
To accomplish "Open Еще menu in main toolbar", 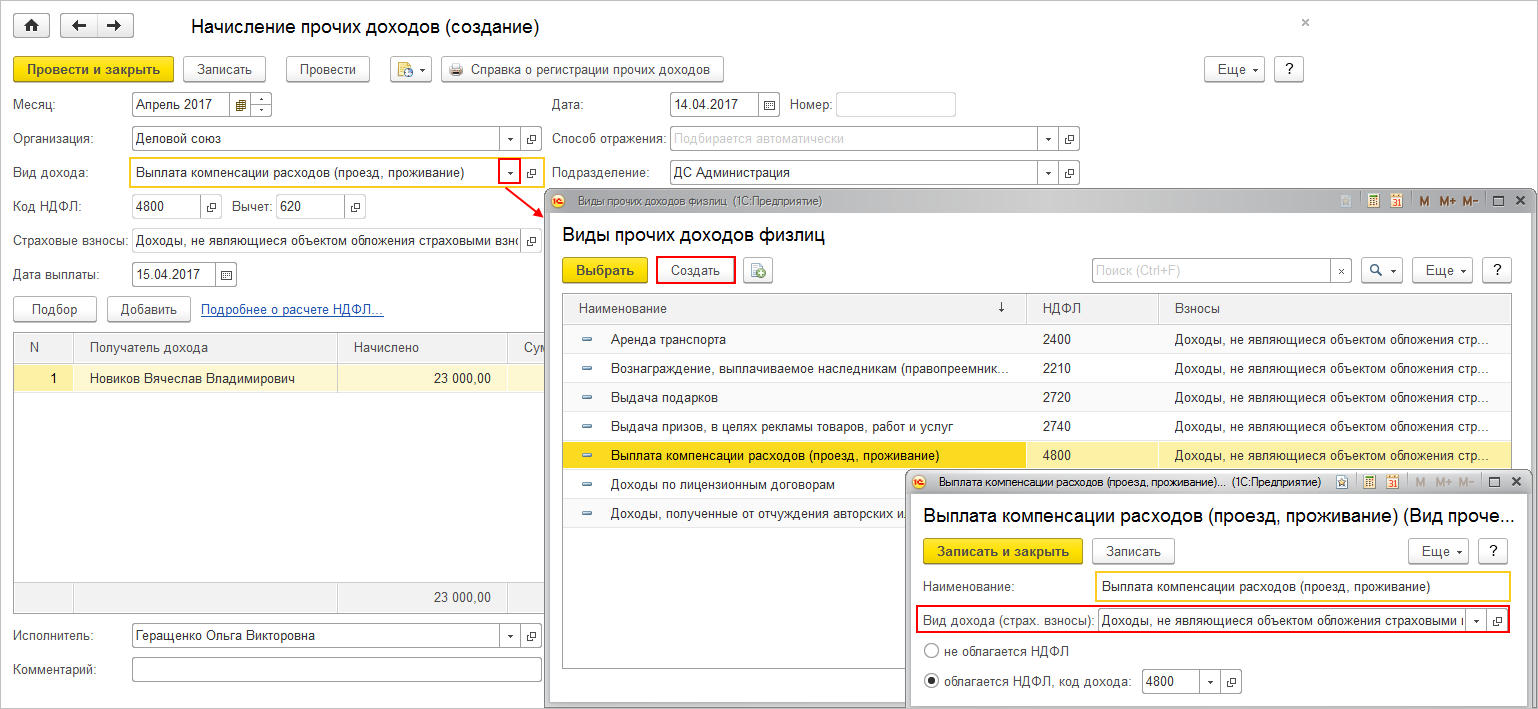I will point(1235,70).
